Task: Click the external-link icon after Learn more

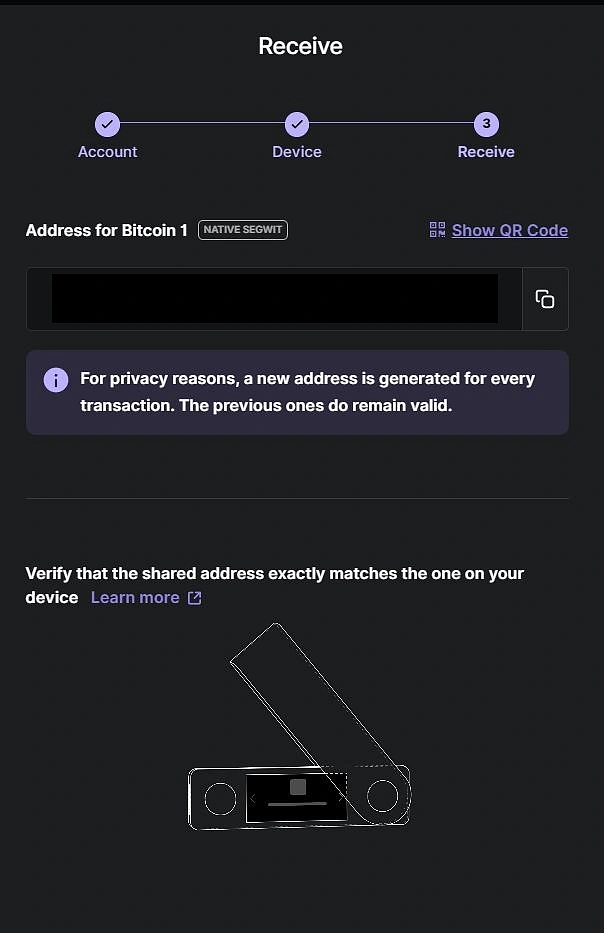Action: pos(194,597)
